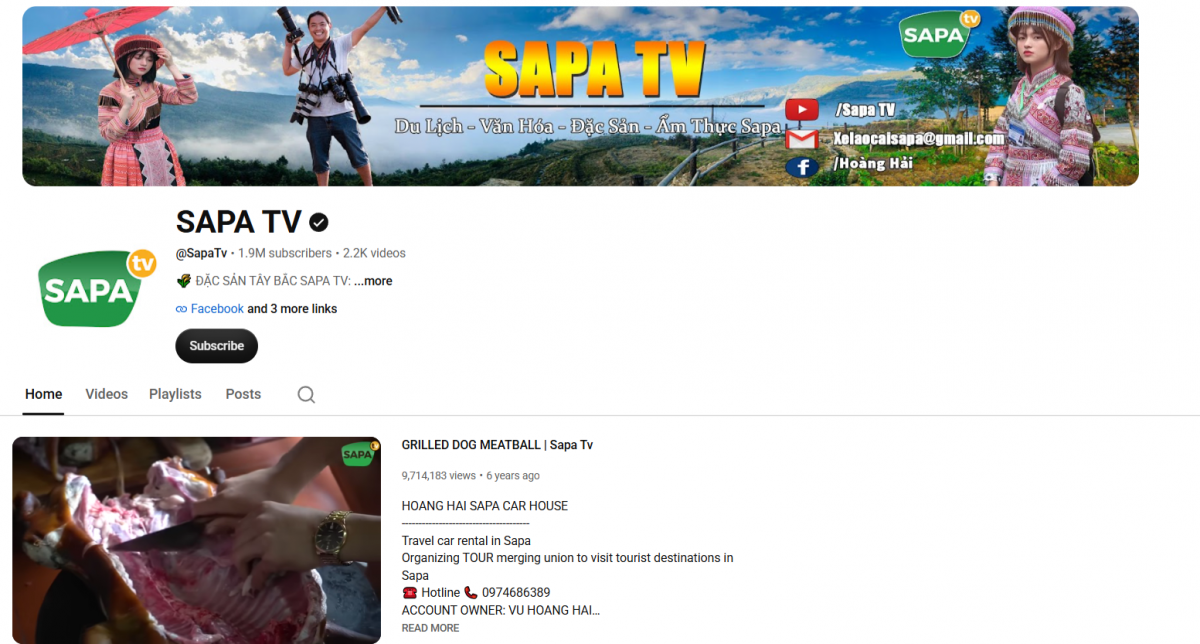This screenshot has width=1200, height=644.
Task: Open the GRILLED DOG MEATBALL video title
Action: (x=497, y=445)
